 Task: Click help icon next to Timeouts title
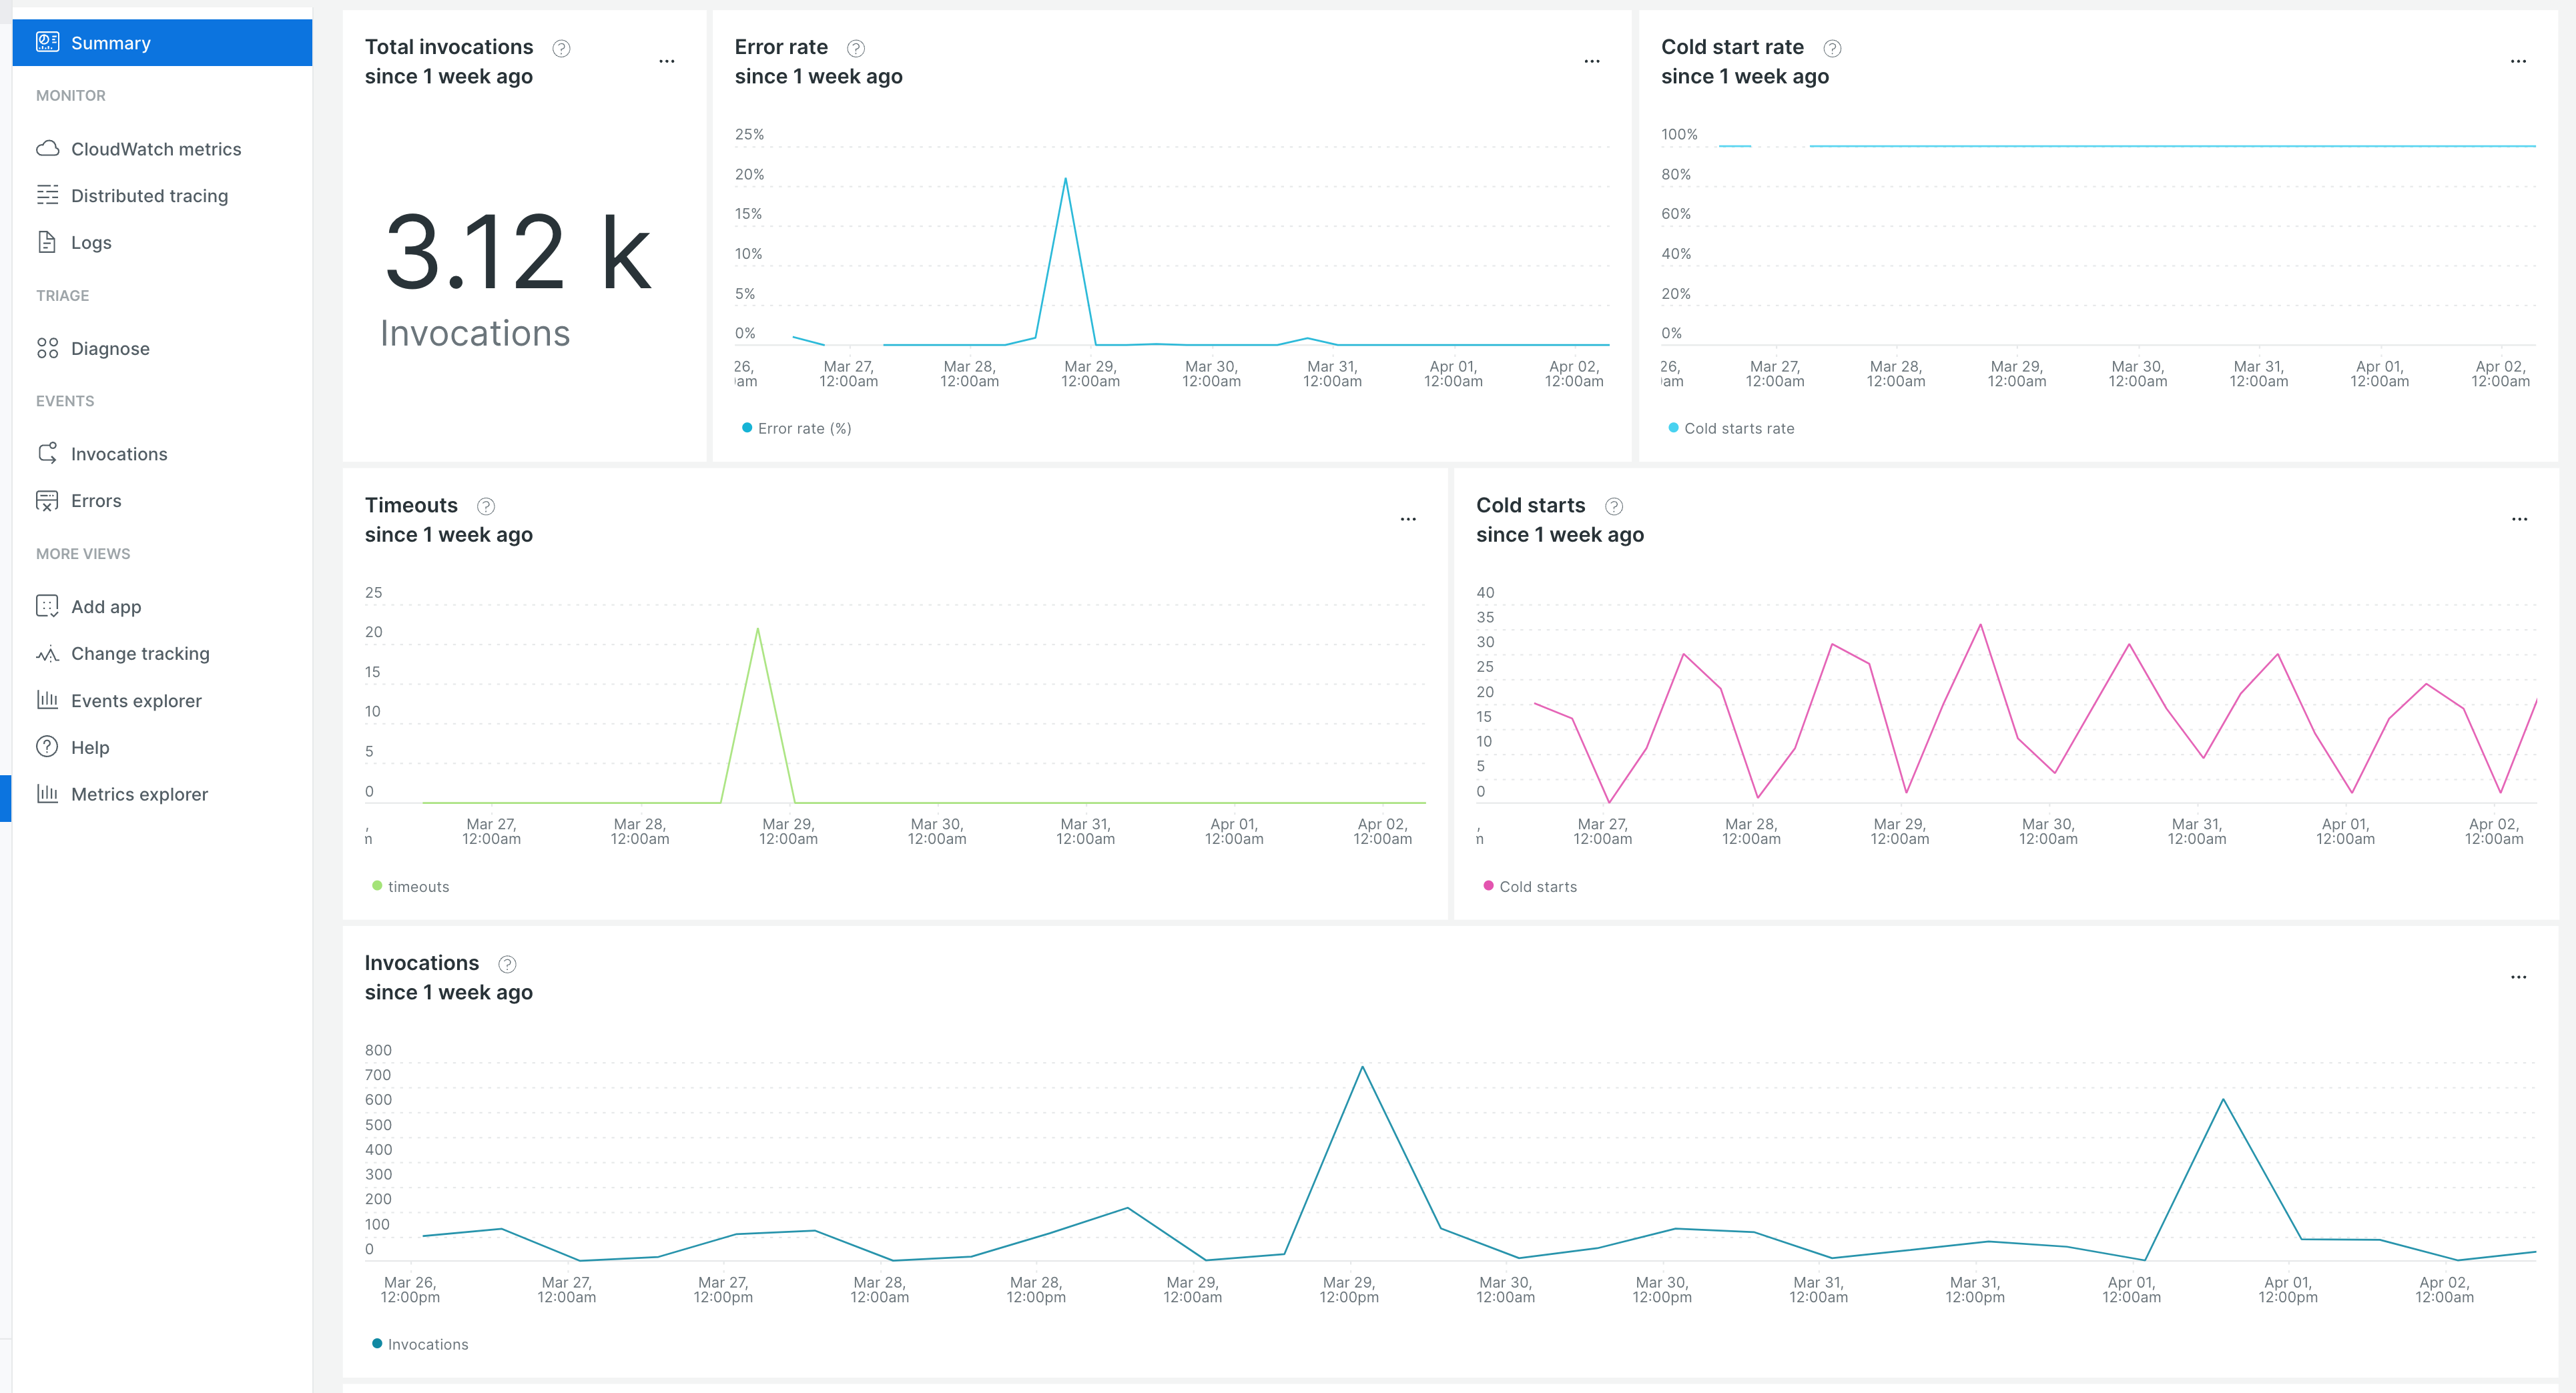pyautogui.click(x=486, y=506)
